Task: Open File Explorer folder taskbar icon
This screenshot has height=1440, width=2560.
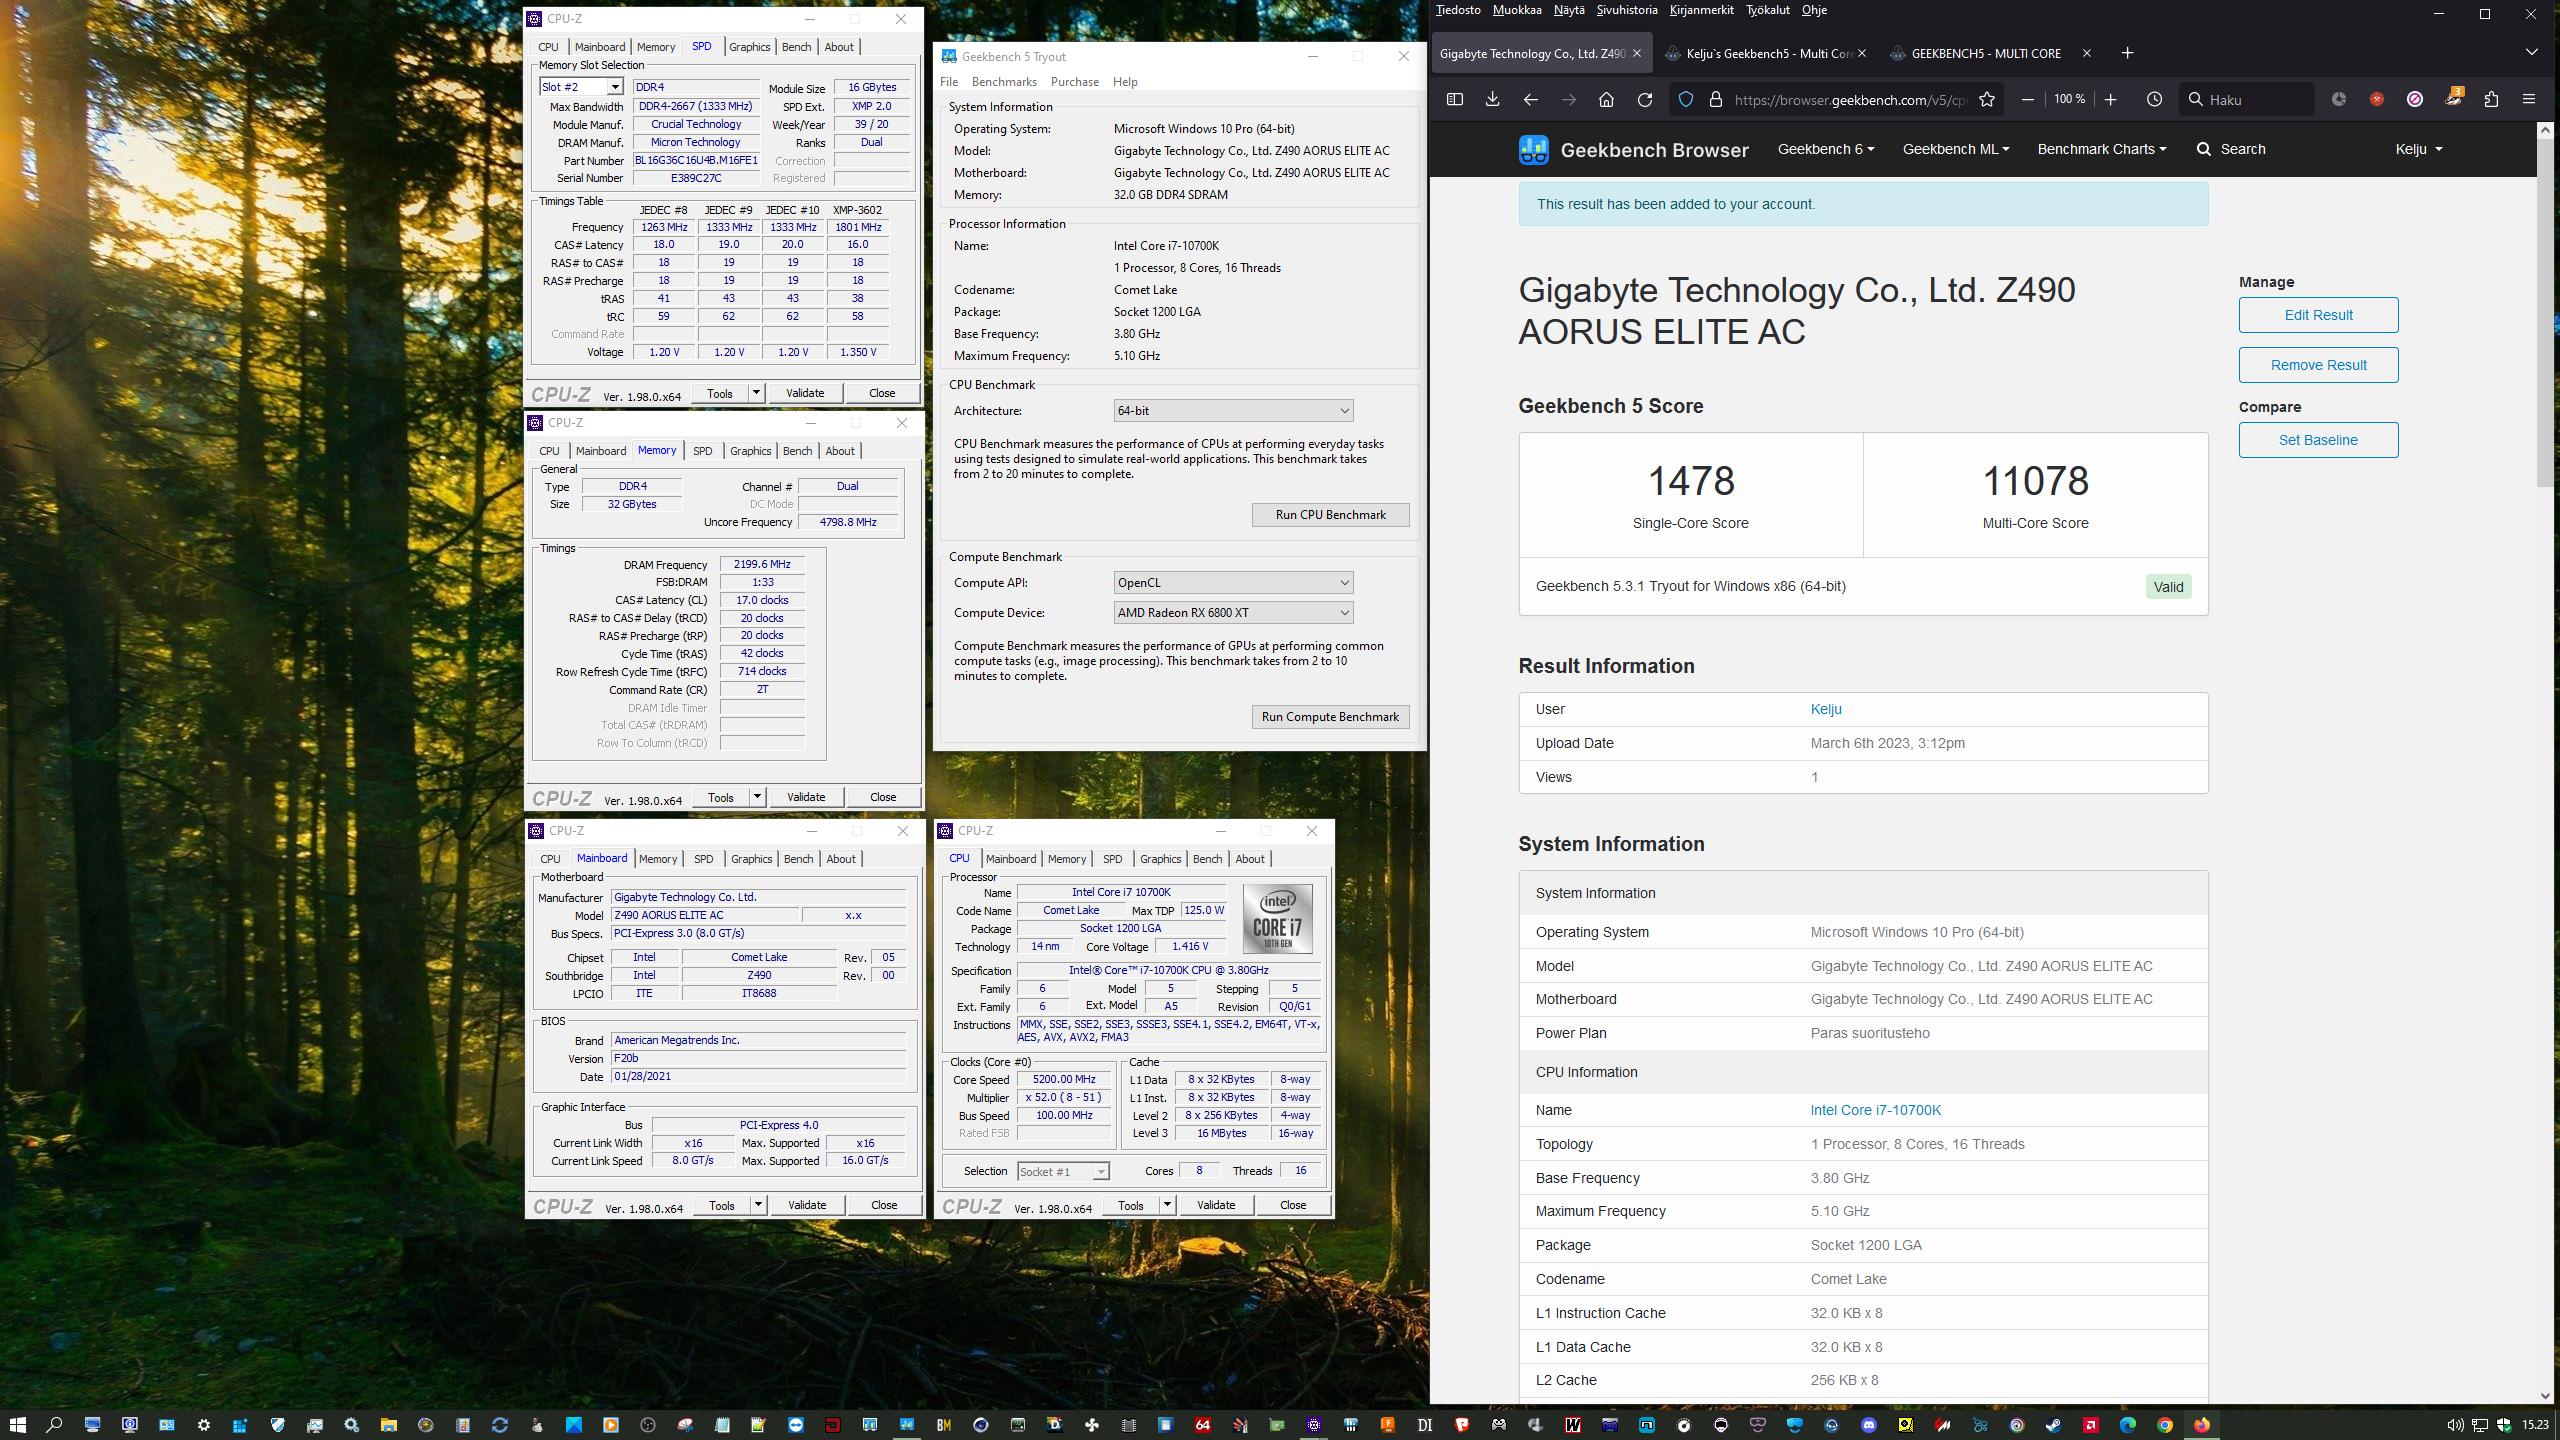Action: tap(388, 1425)
